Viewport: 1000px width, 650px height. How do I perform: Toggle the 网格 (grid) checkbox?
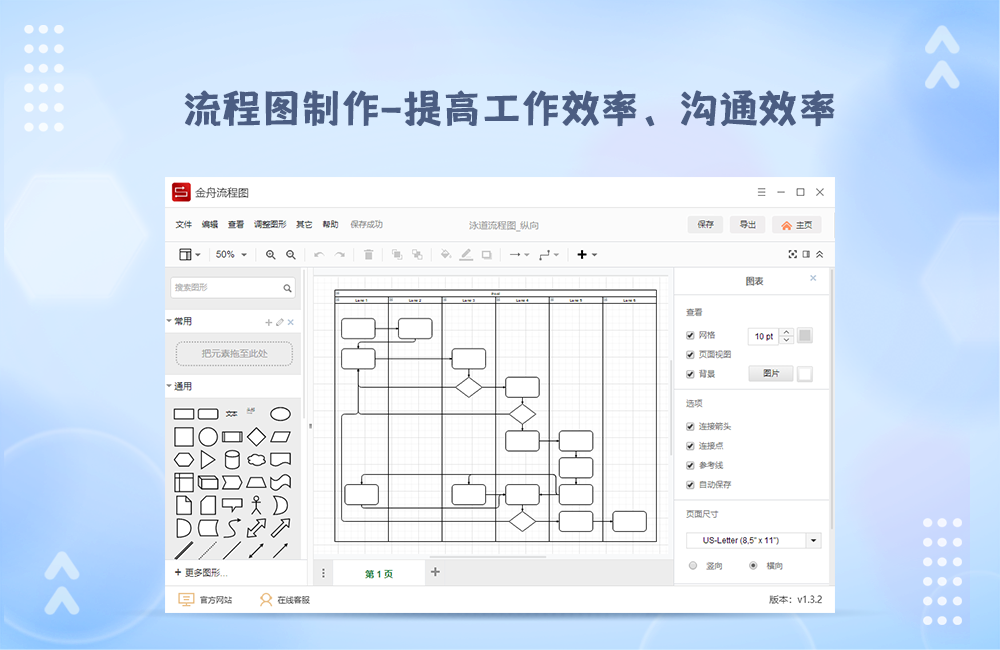tap(689, 335)
